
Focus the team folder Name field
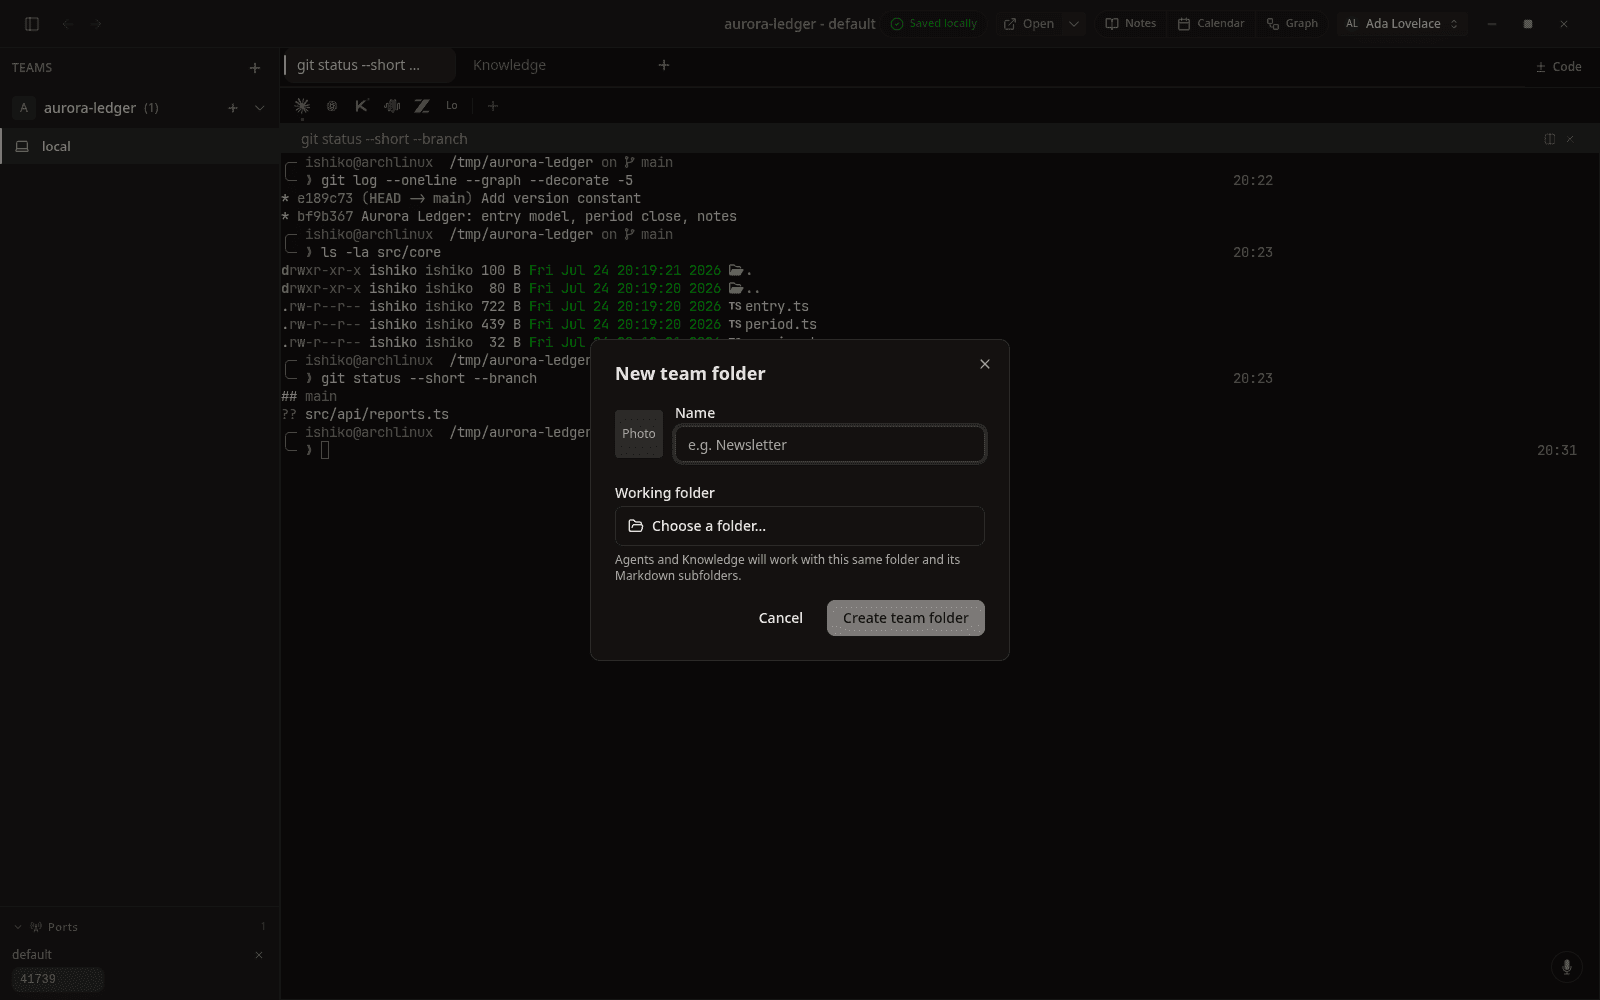830,445
